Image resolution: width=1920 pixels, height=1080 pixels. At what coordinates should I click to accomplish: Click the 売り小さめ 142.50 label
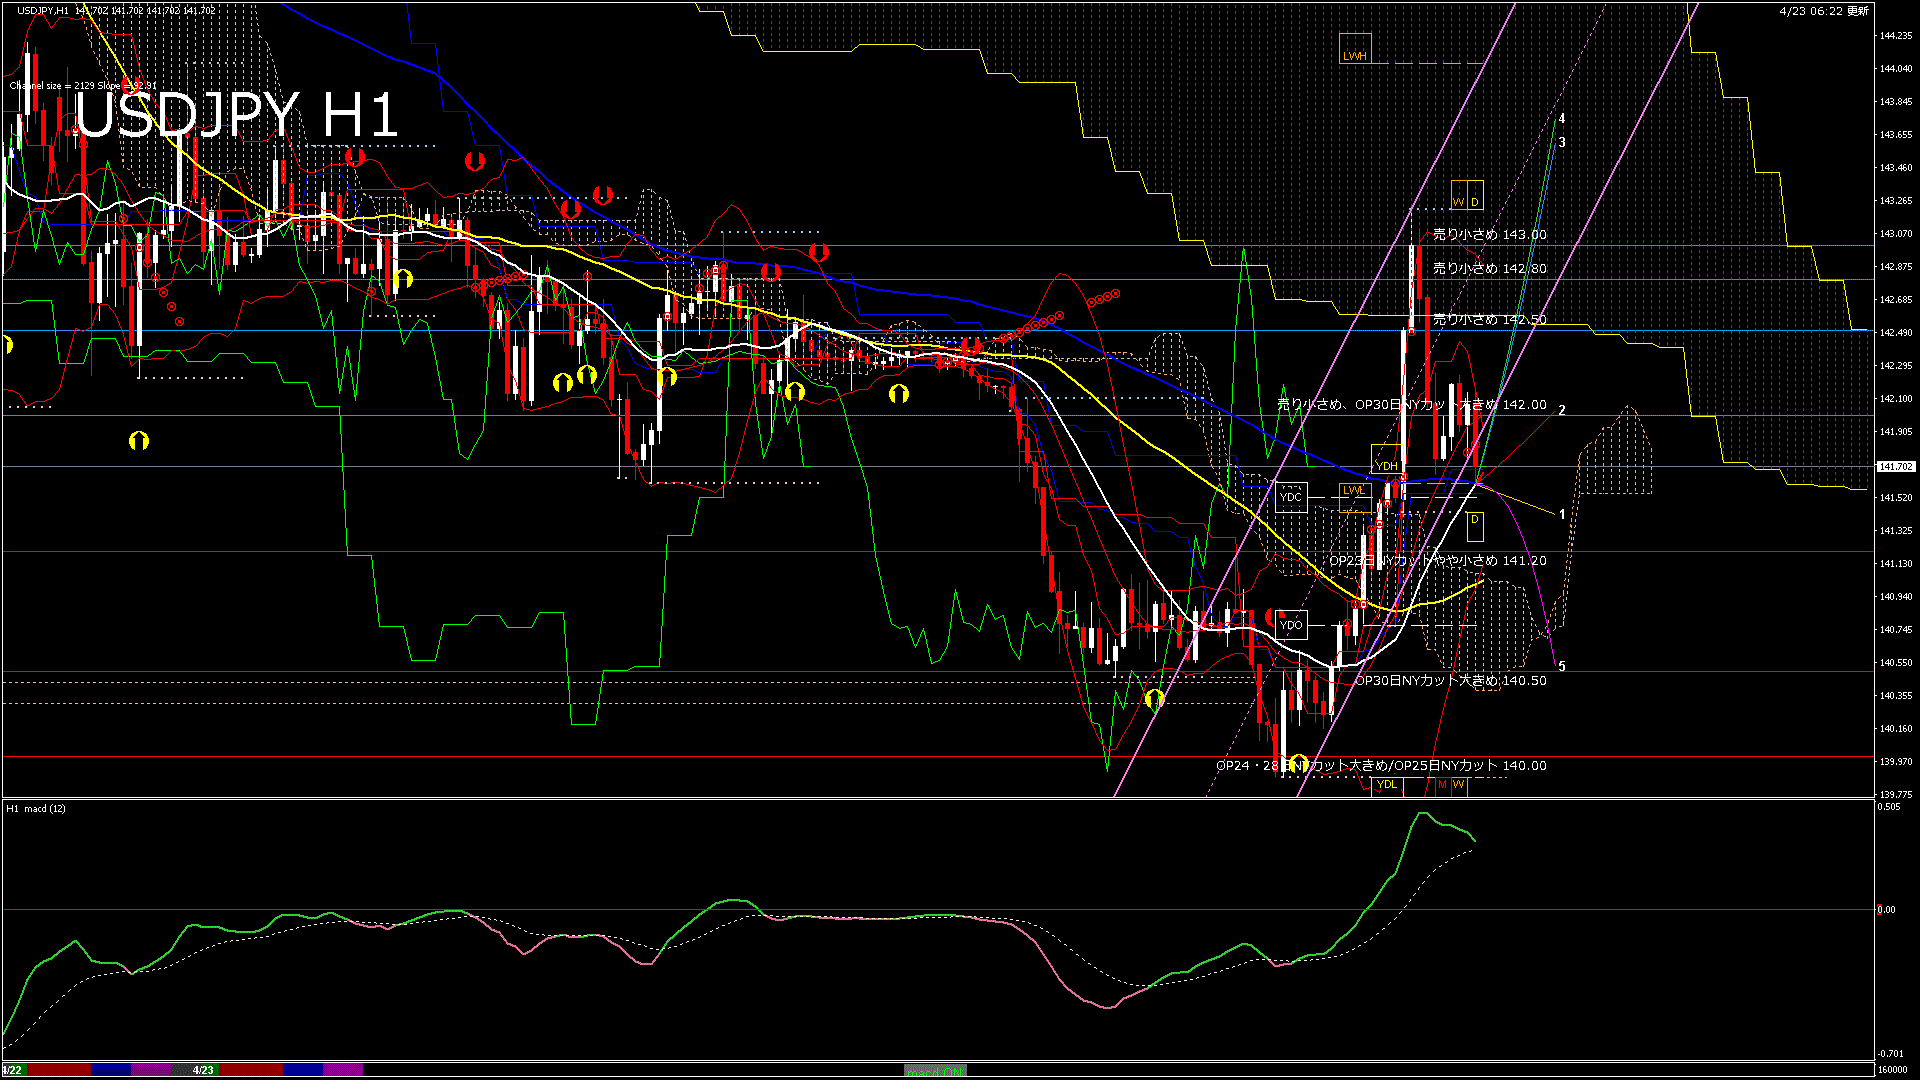point(1489,320)
